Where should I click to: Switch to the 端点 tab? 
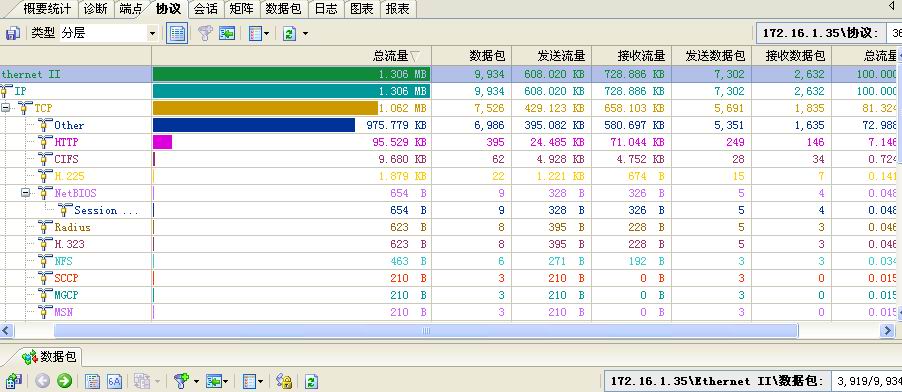pos(132,9)
